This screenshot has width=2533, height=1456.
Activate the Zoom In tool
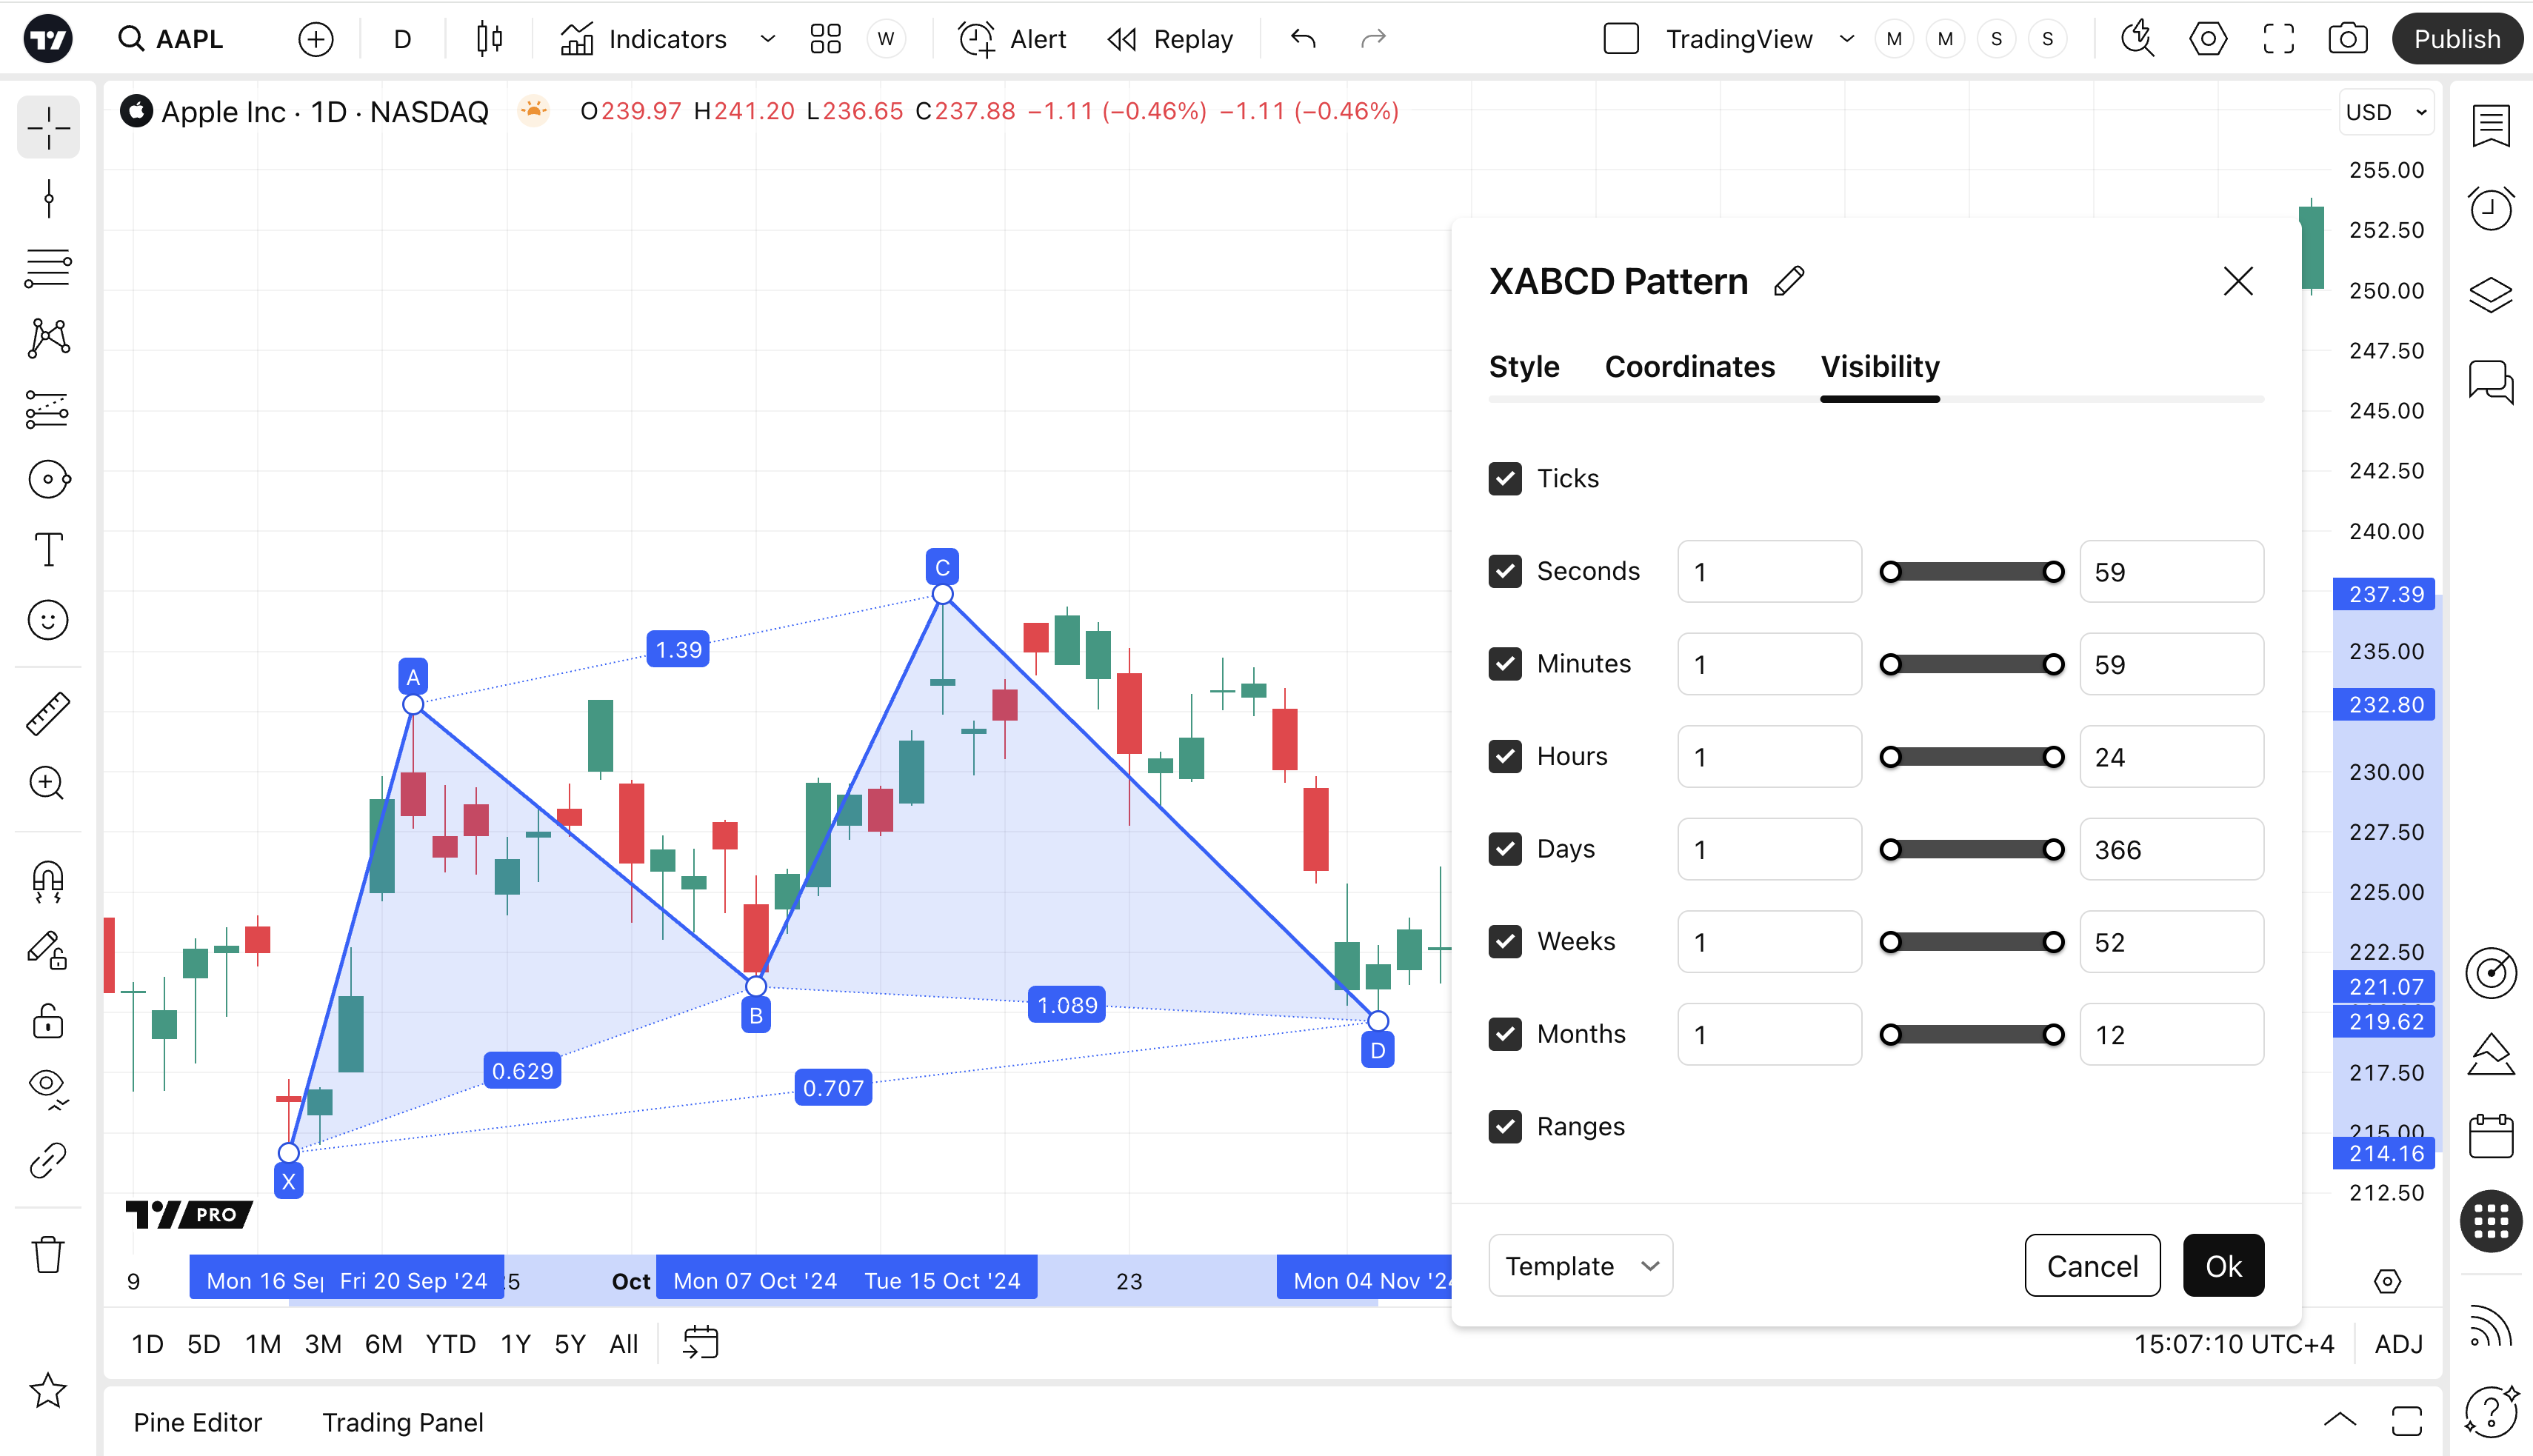tap(48, 783)
